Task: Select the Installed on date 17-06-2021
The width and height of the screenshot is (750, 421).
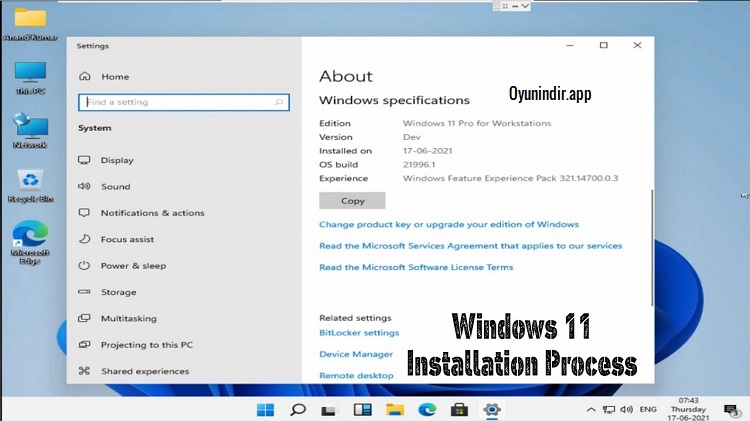Action: pos(428,151)
